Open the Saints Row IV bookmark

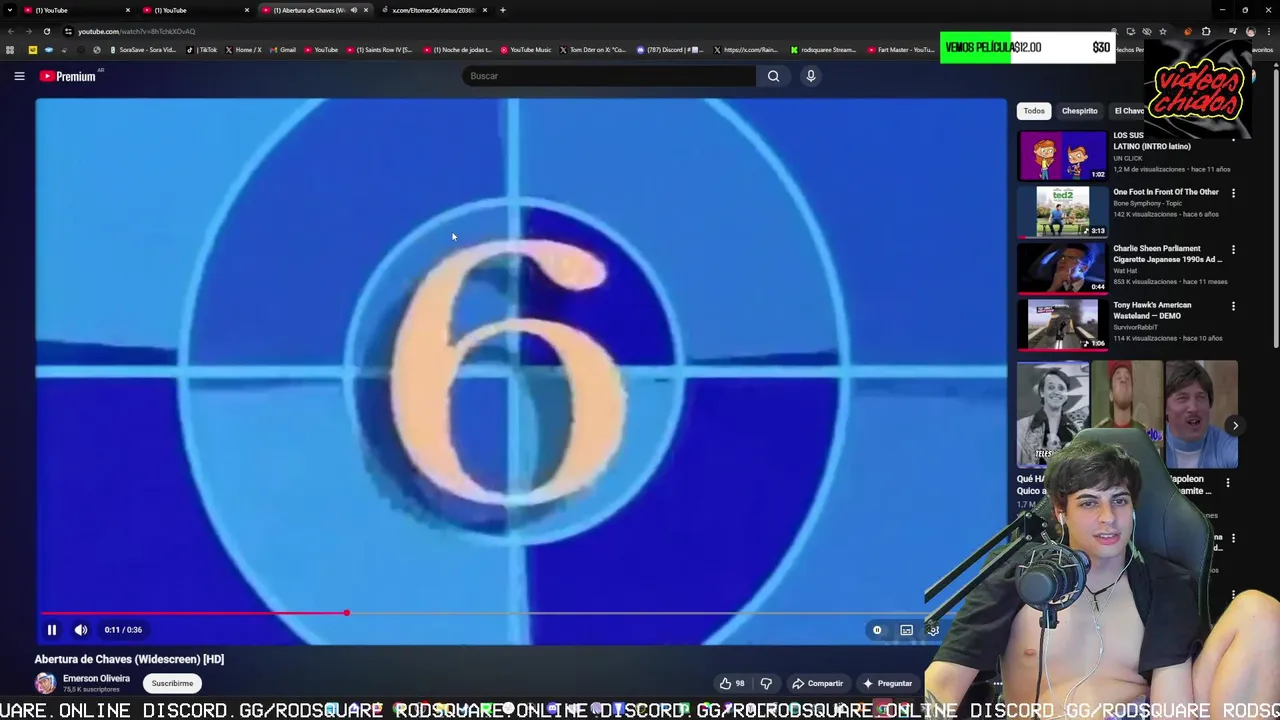coord(379,50)
